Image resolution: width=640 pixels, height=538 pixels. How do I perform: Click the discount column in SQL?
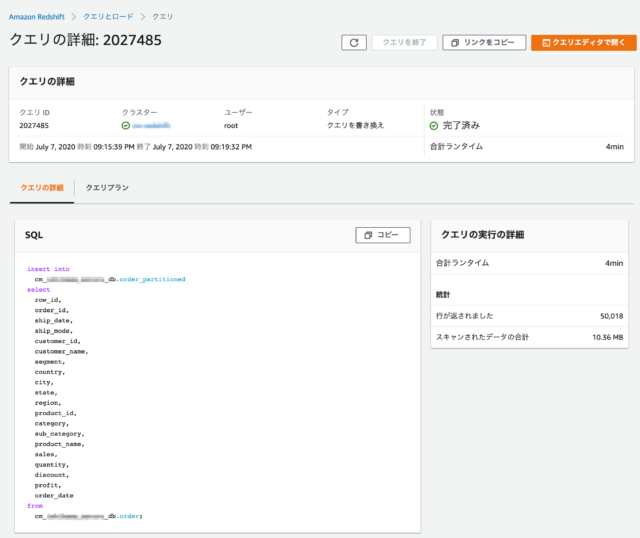pyautogui.click(x=51, y=475)
